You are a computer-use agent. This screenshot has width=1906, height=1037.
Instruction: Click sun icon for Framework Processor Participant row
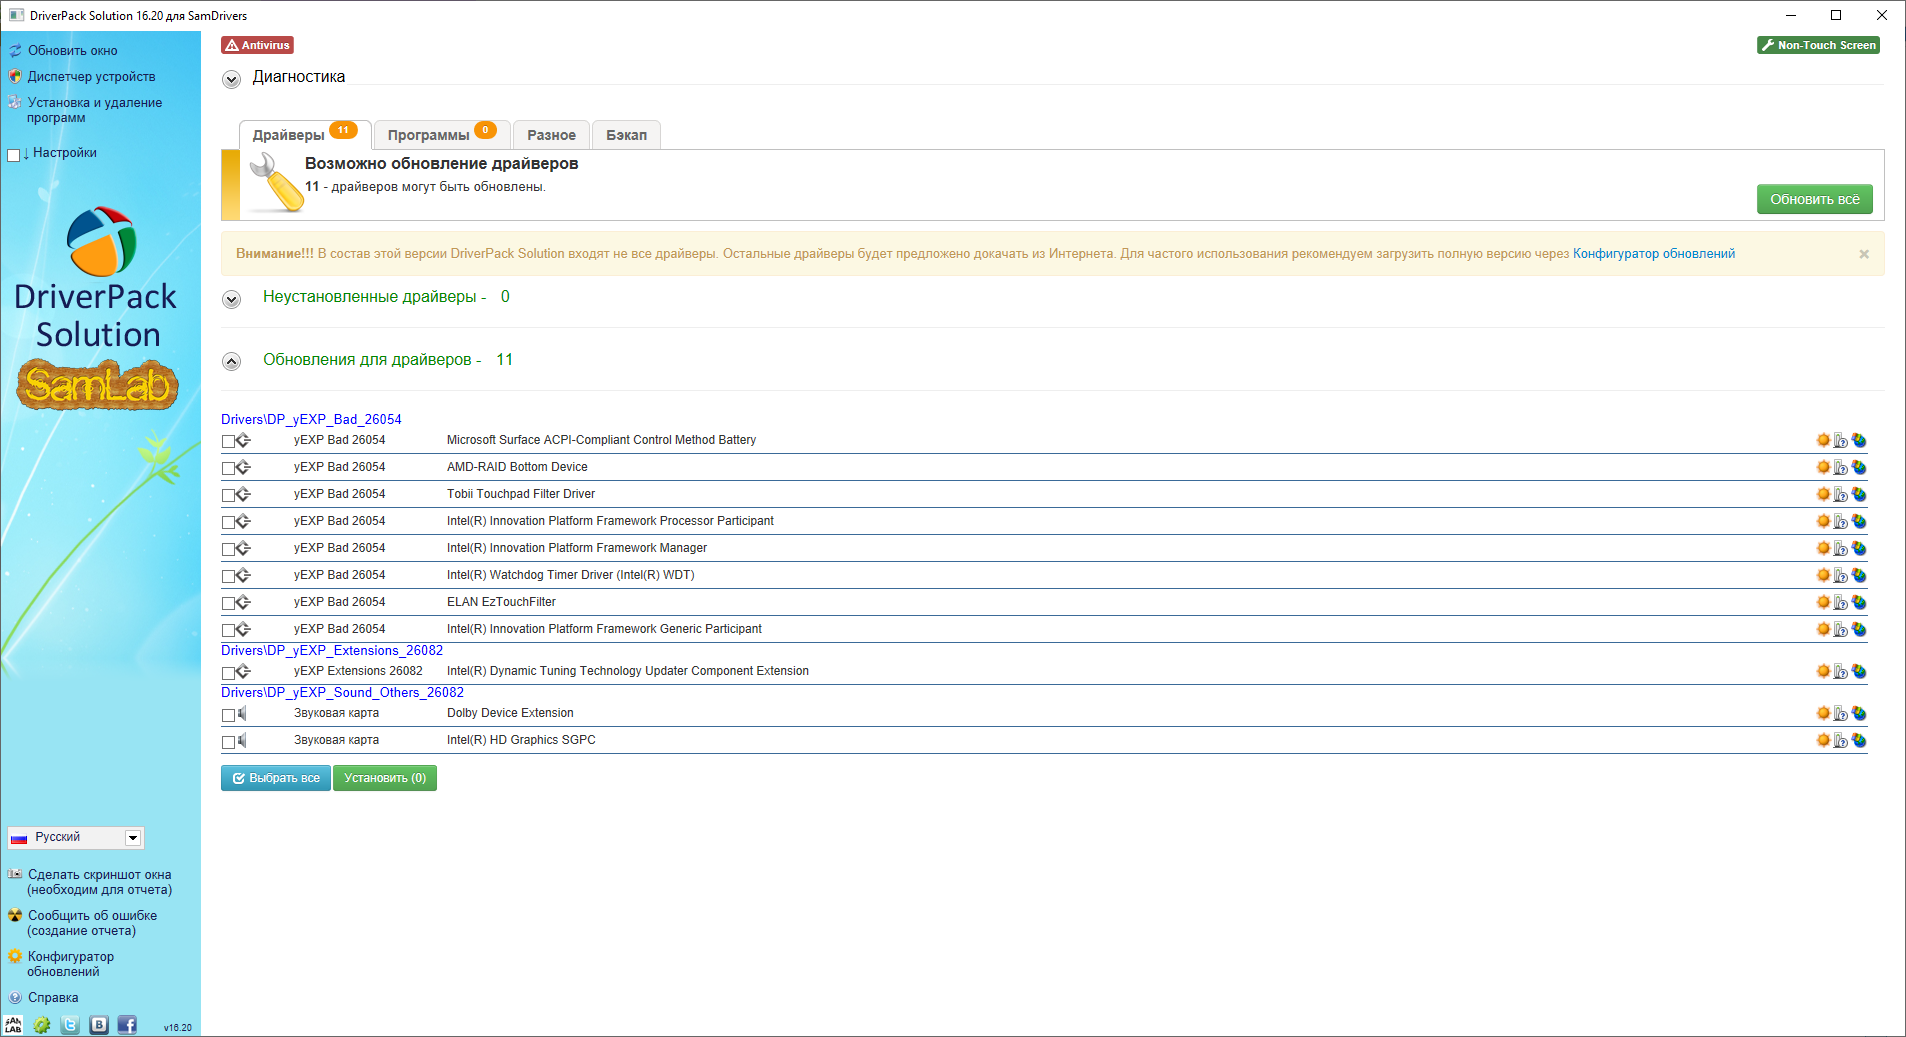click(1823, 521)
